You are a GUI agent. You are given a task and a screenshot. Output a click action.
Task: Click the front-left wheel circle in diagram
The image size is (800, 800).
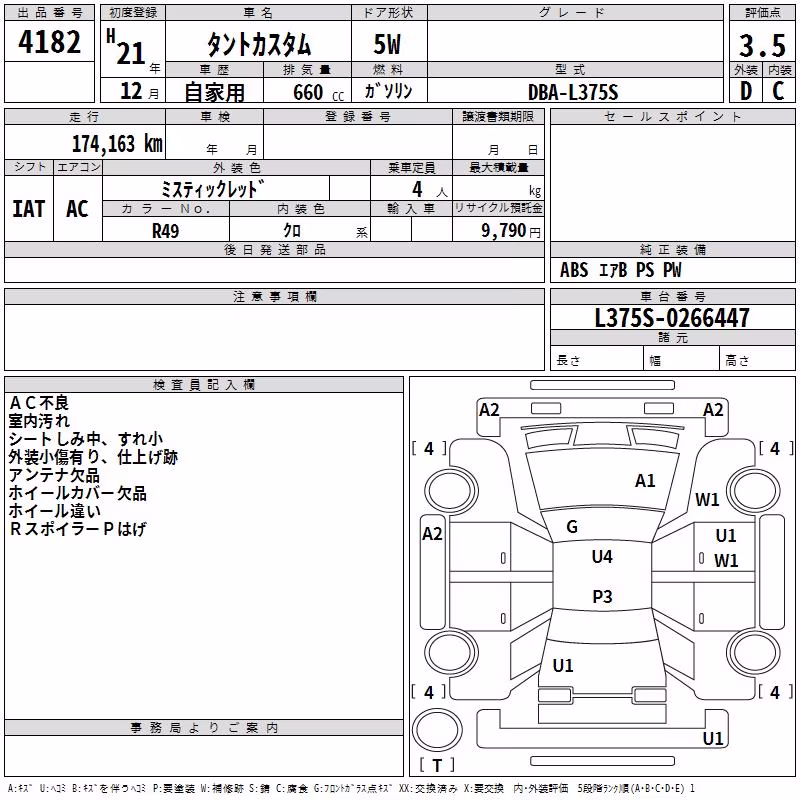click(x=451, y=491)
